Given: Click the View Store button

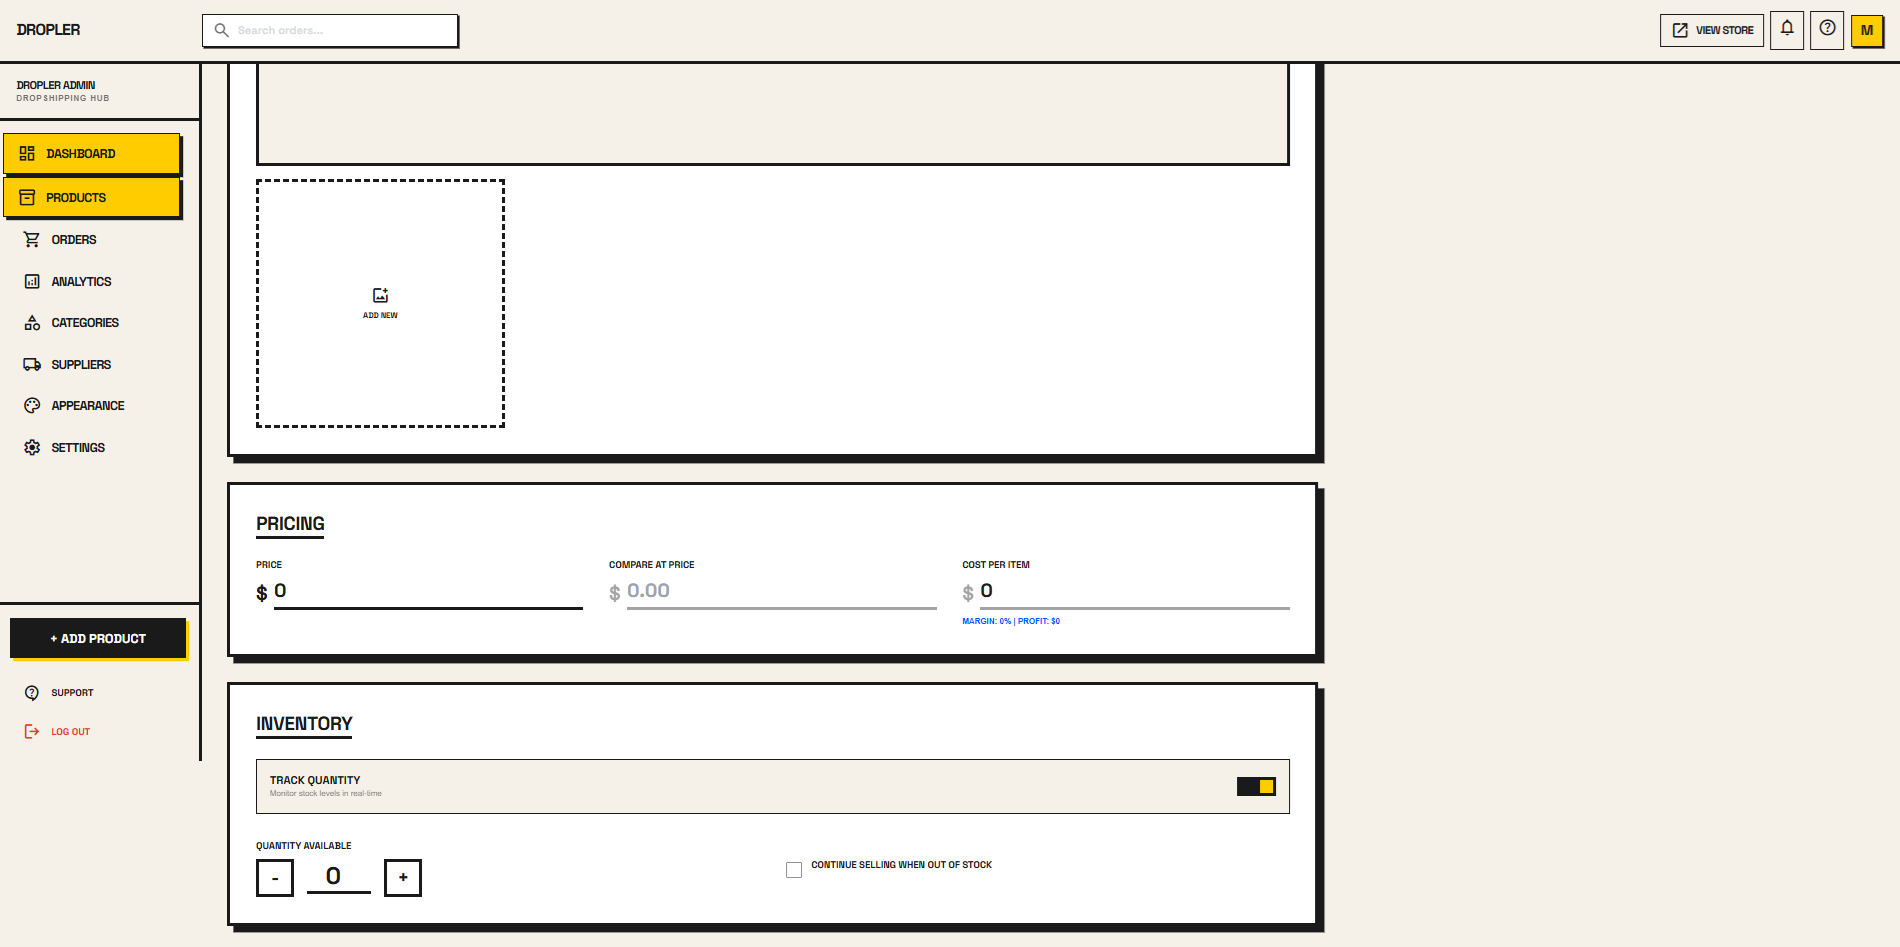Looking at the screenshot, I should click(x=1711, y=30).
